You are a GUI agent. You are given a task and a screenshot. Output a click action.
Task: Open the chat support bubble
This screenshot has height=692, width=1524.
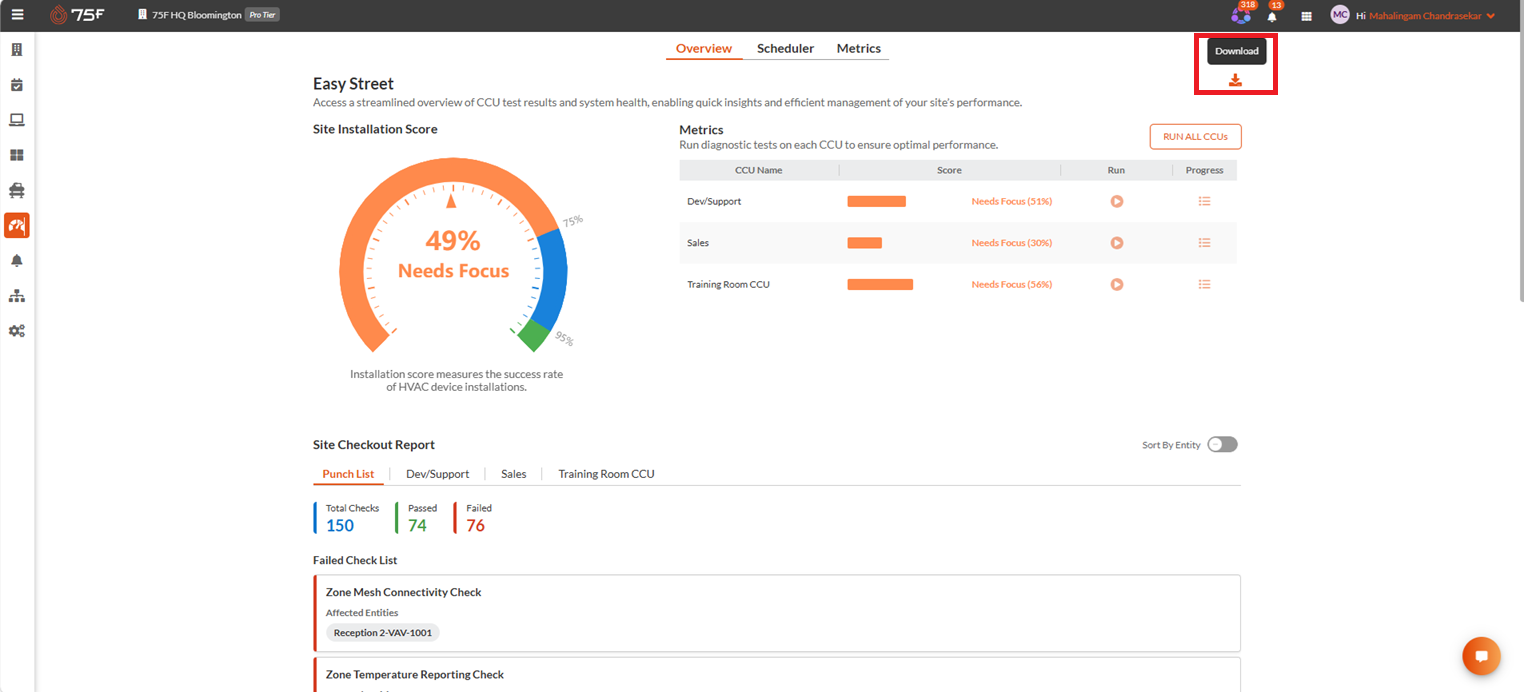coord(1481,656)
